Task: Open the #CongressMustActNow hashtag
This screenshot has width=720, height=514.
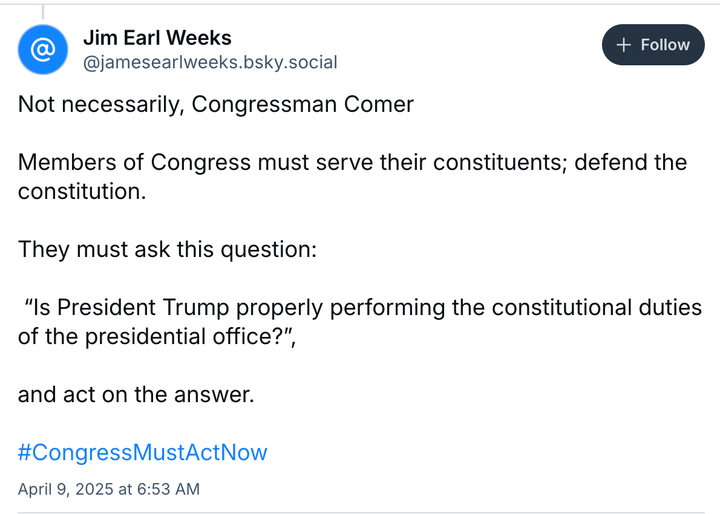Action: pos(142,452)
